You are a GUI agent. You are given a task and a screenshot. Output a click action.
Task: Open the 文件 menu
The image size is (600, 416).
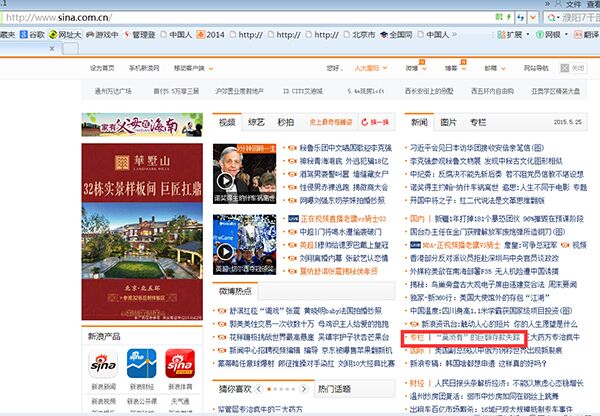point(573,4)
